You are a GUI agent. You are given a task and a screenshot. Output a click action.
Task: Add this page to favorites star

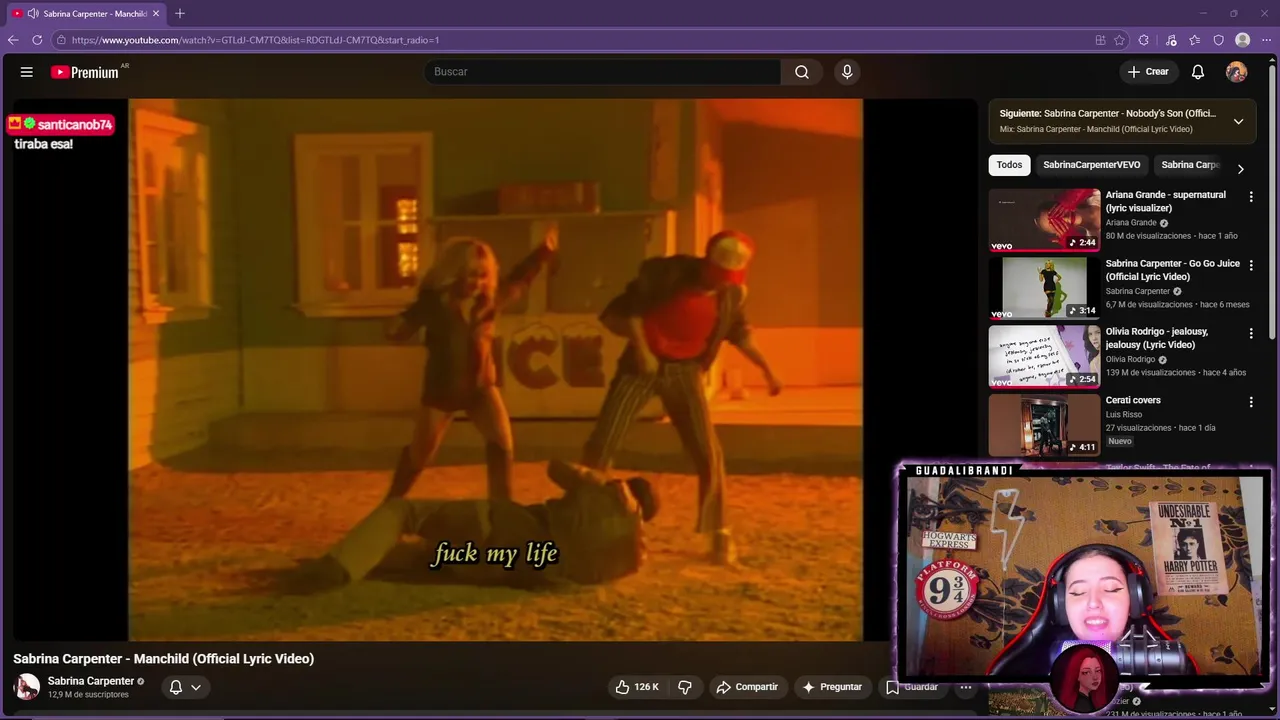[1120, 40]
